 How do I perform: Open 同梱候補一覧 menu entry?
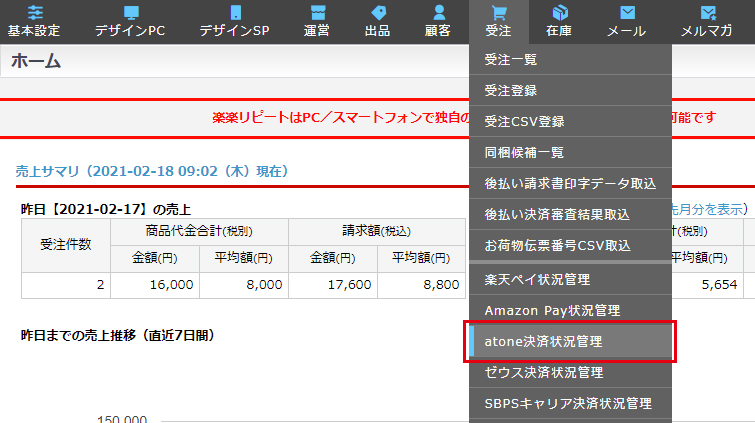[x=570, y=153]
